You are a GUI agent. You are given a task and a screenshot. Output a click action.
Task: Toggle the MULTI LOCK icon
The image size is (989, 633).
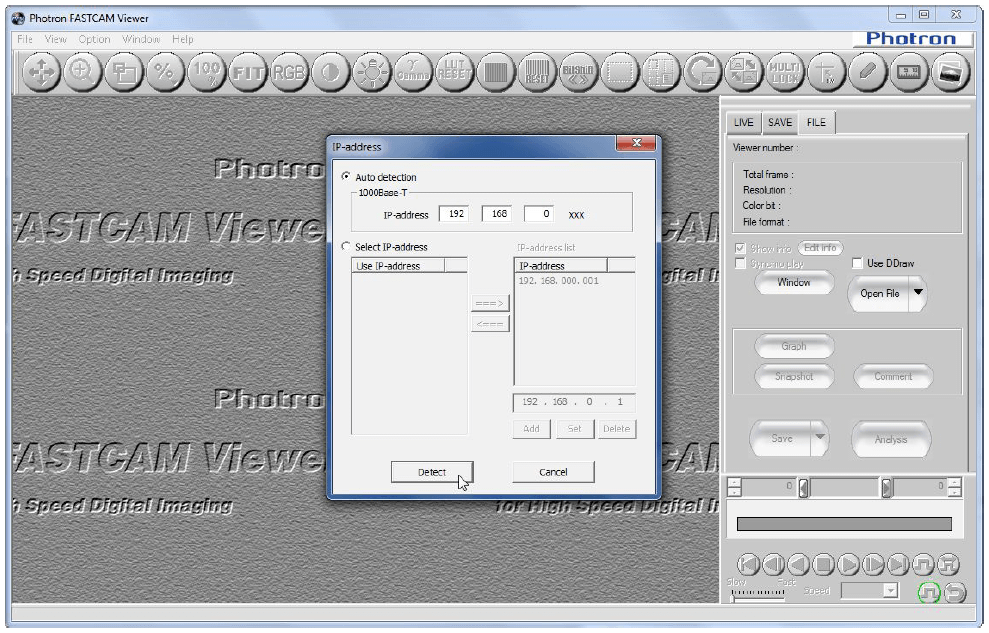pos(785,73)
